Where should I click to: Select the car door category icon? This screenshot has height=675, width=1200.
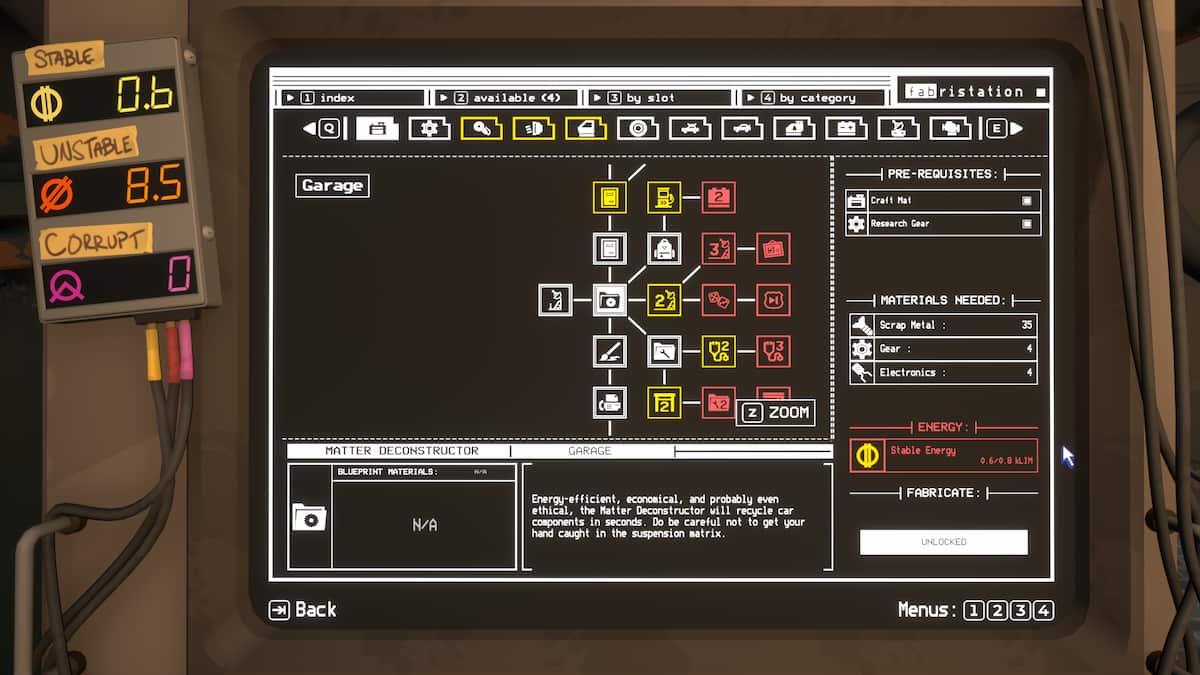(x=585, y=128)
